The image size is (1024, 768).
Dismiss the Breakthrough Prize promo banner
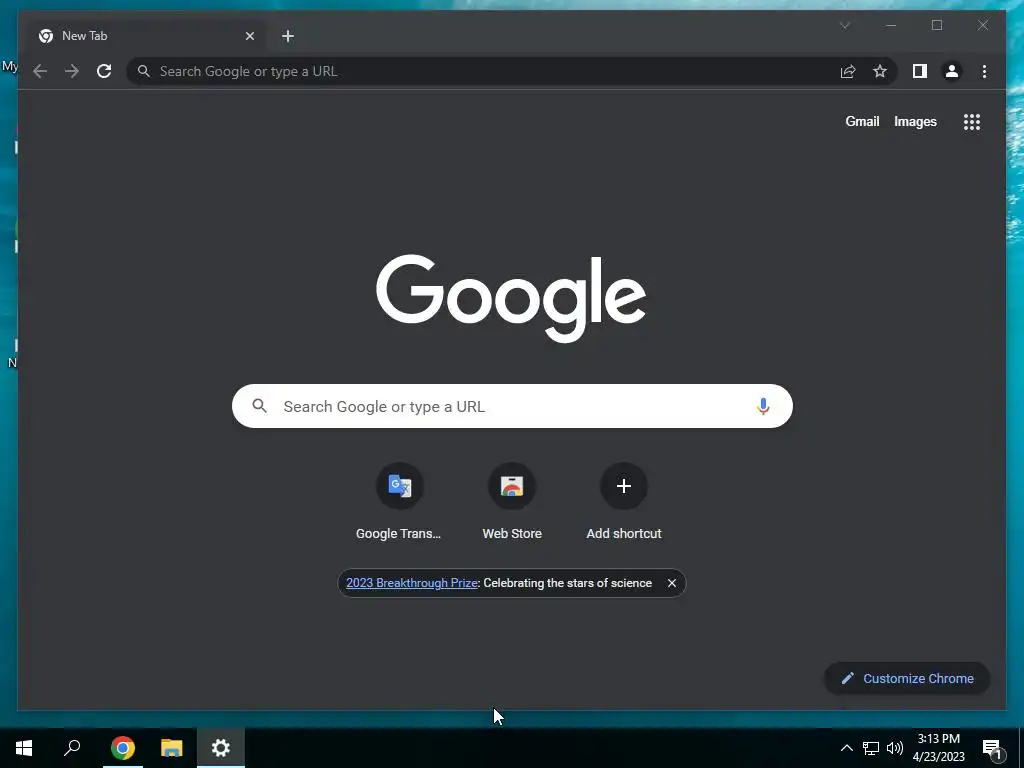671,583
